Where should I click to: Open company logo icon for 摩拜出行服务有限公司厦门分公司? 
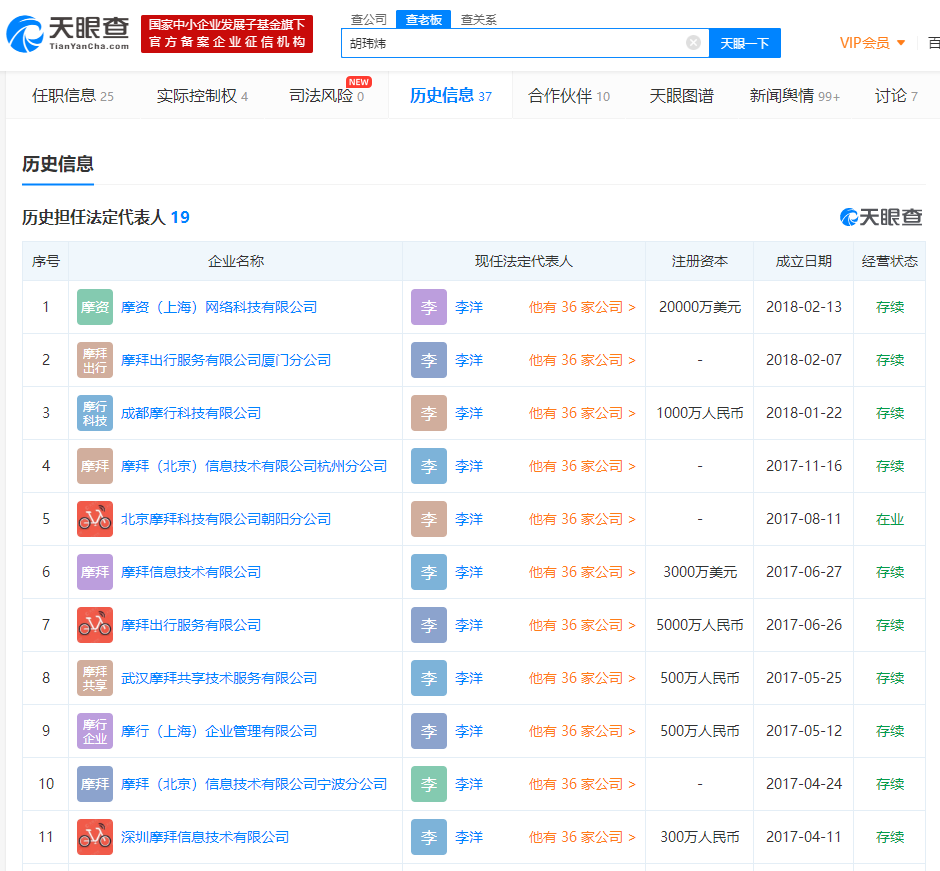[95, 360]
